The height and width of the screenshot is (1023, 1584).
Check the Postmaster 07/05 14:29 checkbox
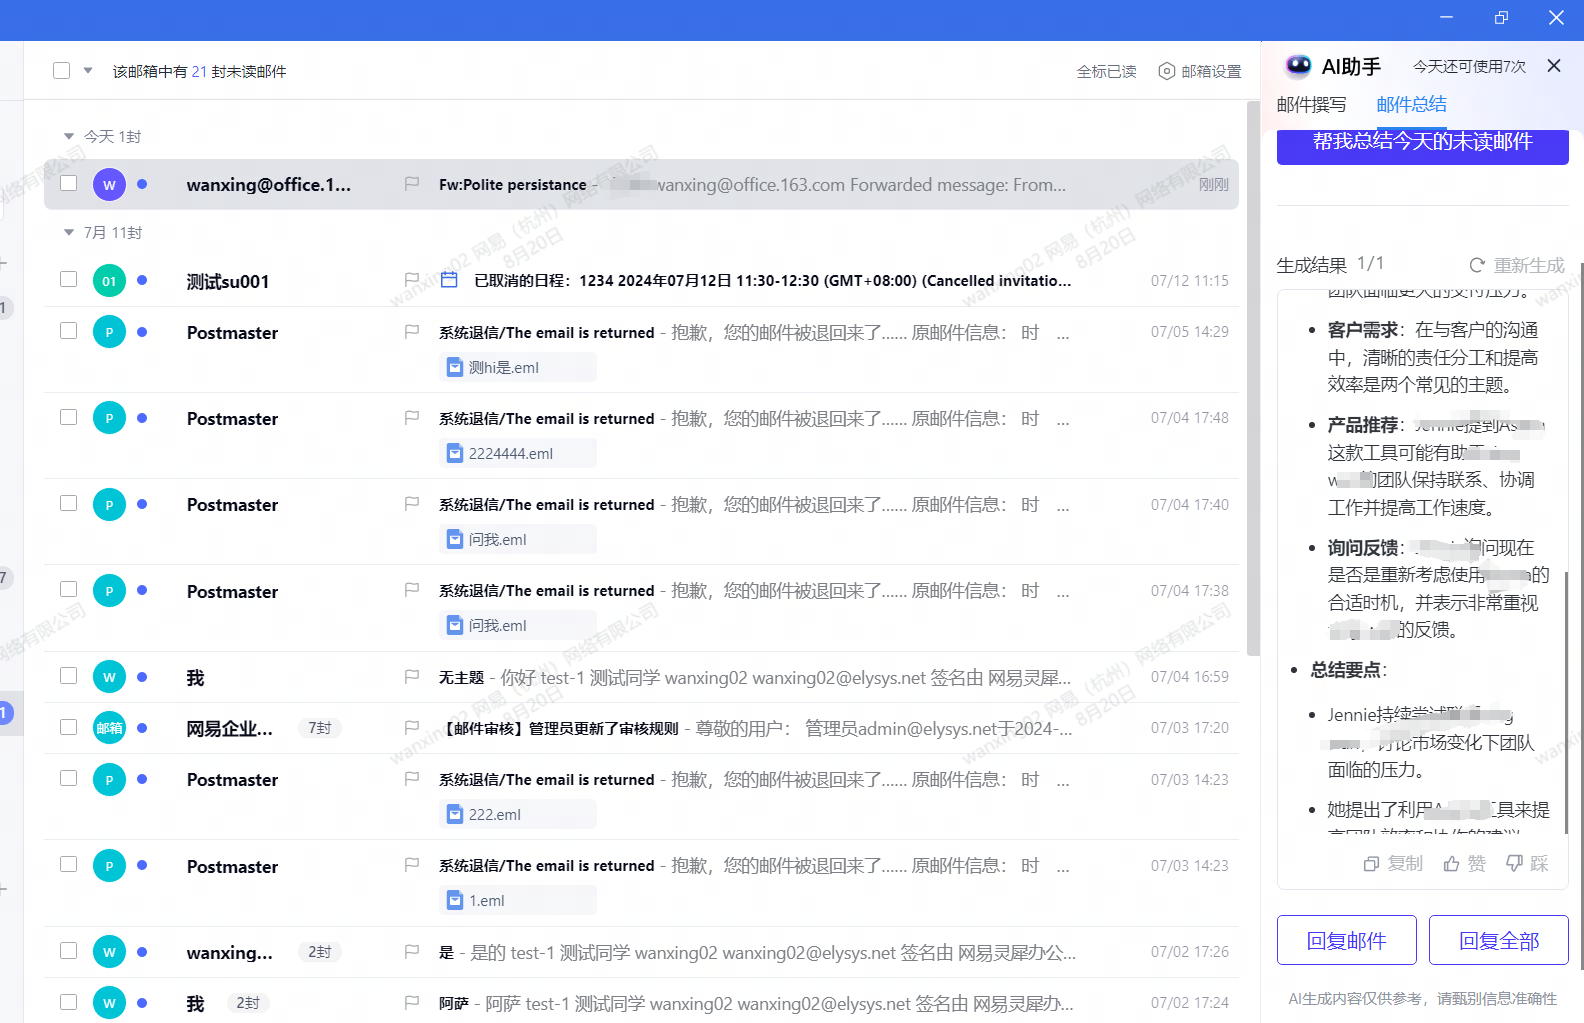click(69, 331)
